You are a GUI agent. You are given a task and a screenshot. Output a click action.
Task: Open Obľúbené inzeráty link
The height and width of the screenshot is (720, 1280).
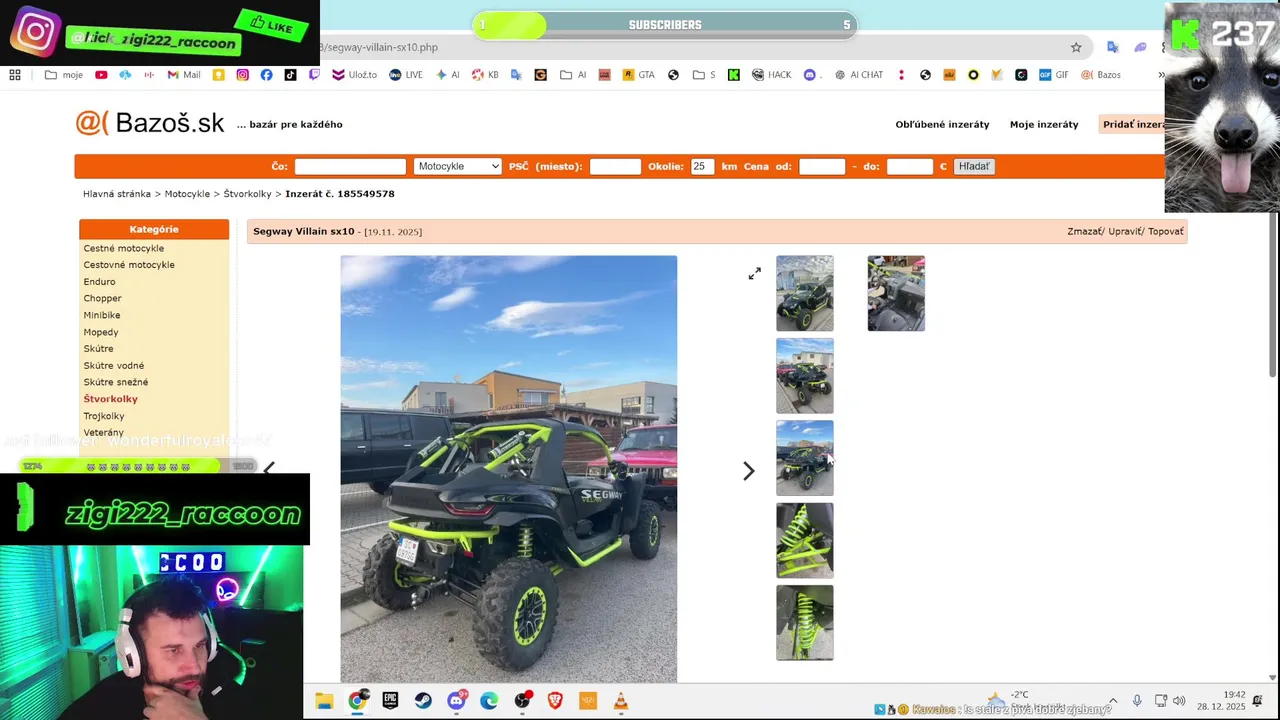coord(942,124)
